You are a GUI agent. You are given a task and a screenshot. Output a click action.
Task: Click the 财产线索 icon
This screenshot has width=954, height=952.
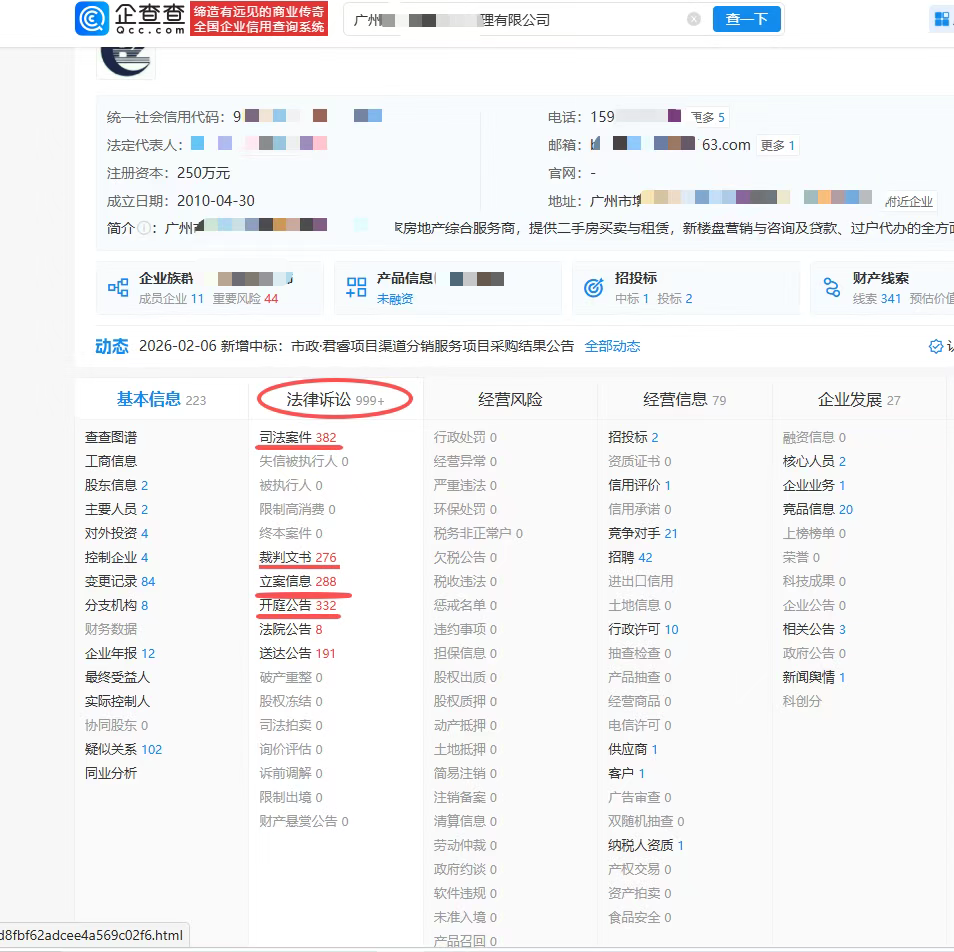coord(832,288)
